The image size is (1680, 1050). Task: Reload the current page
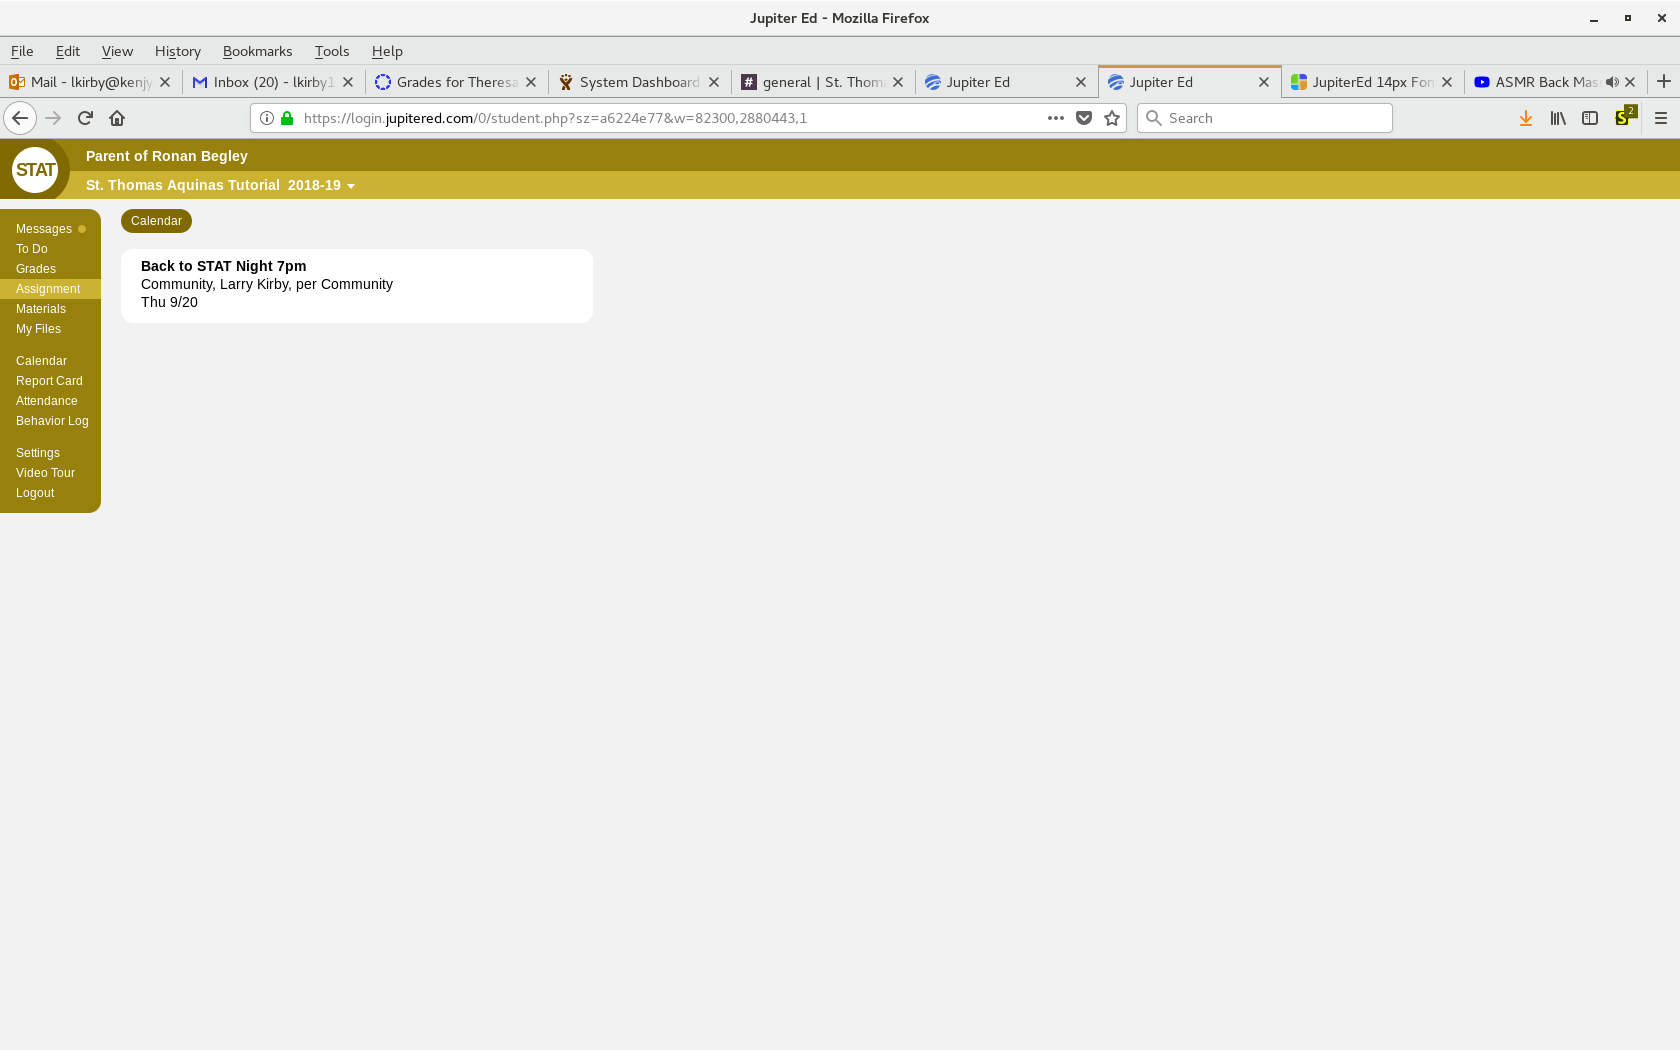(x=85, y=118)
